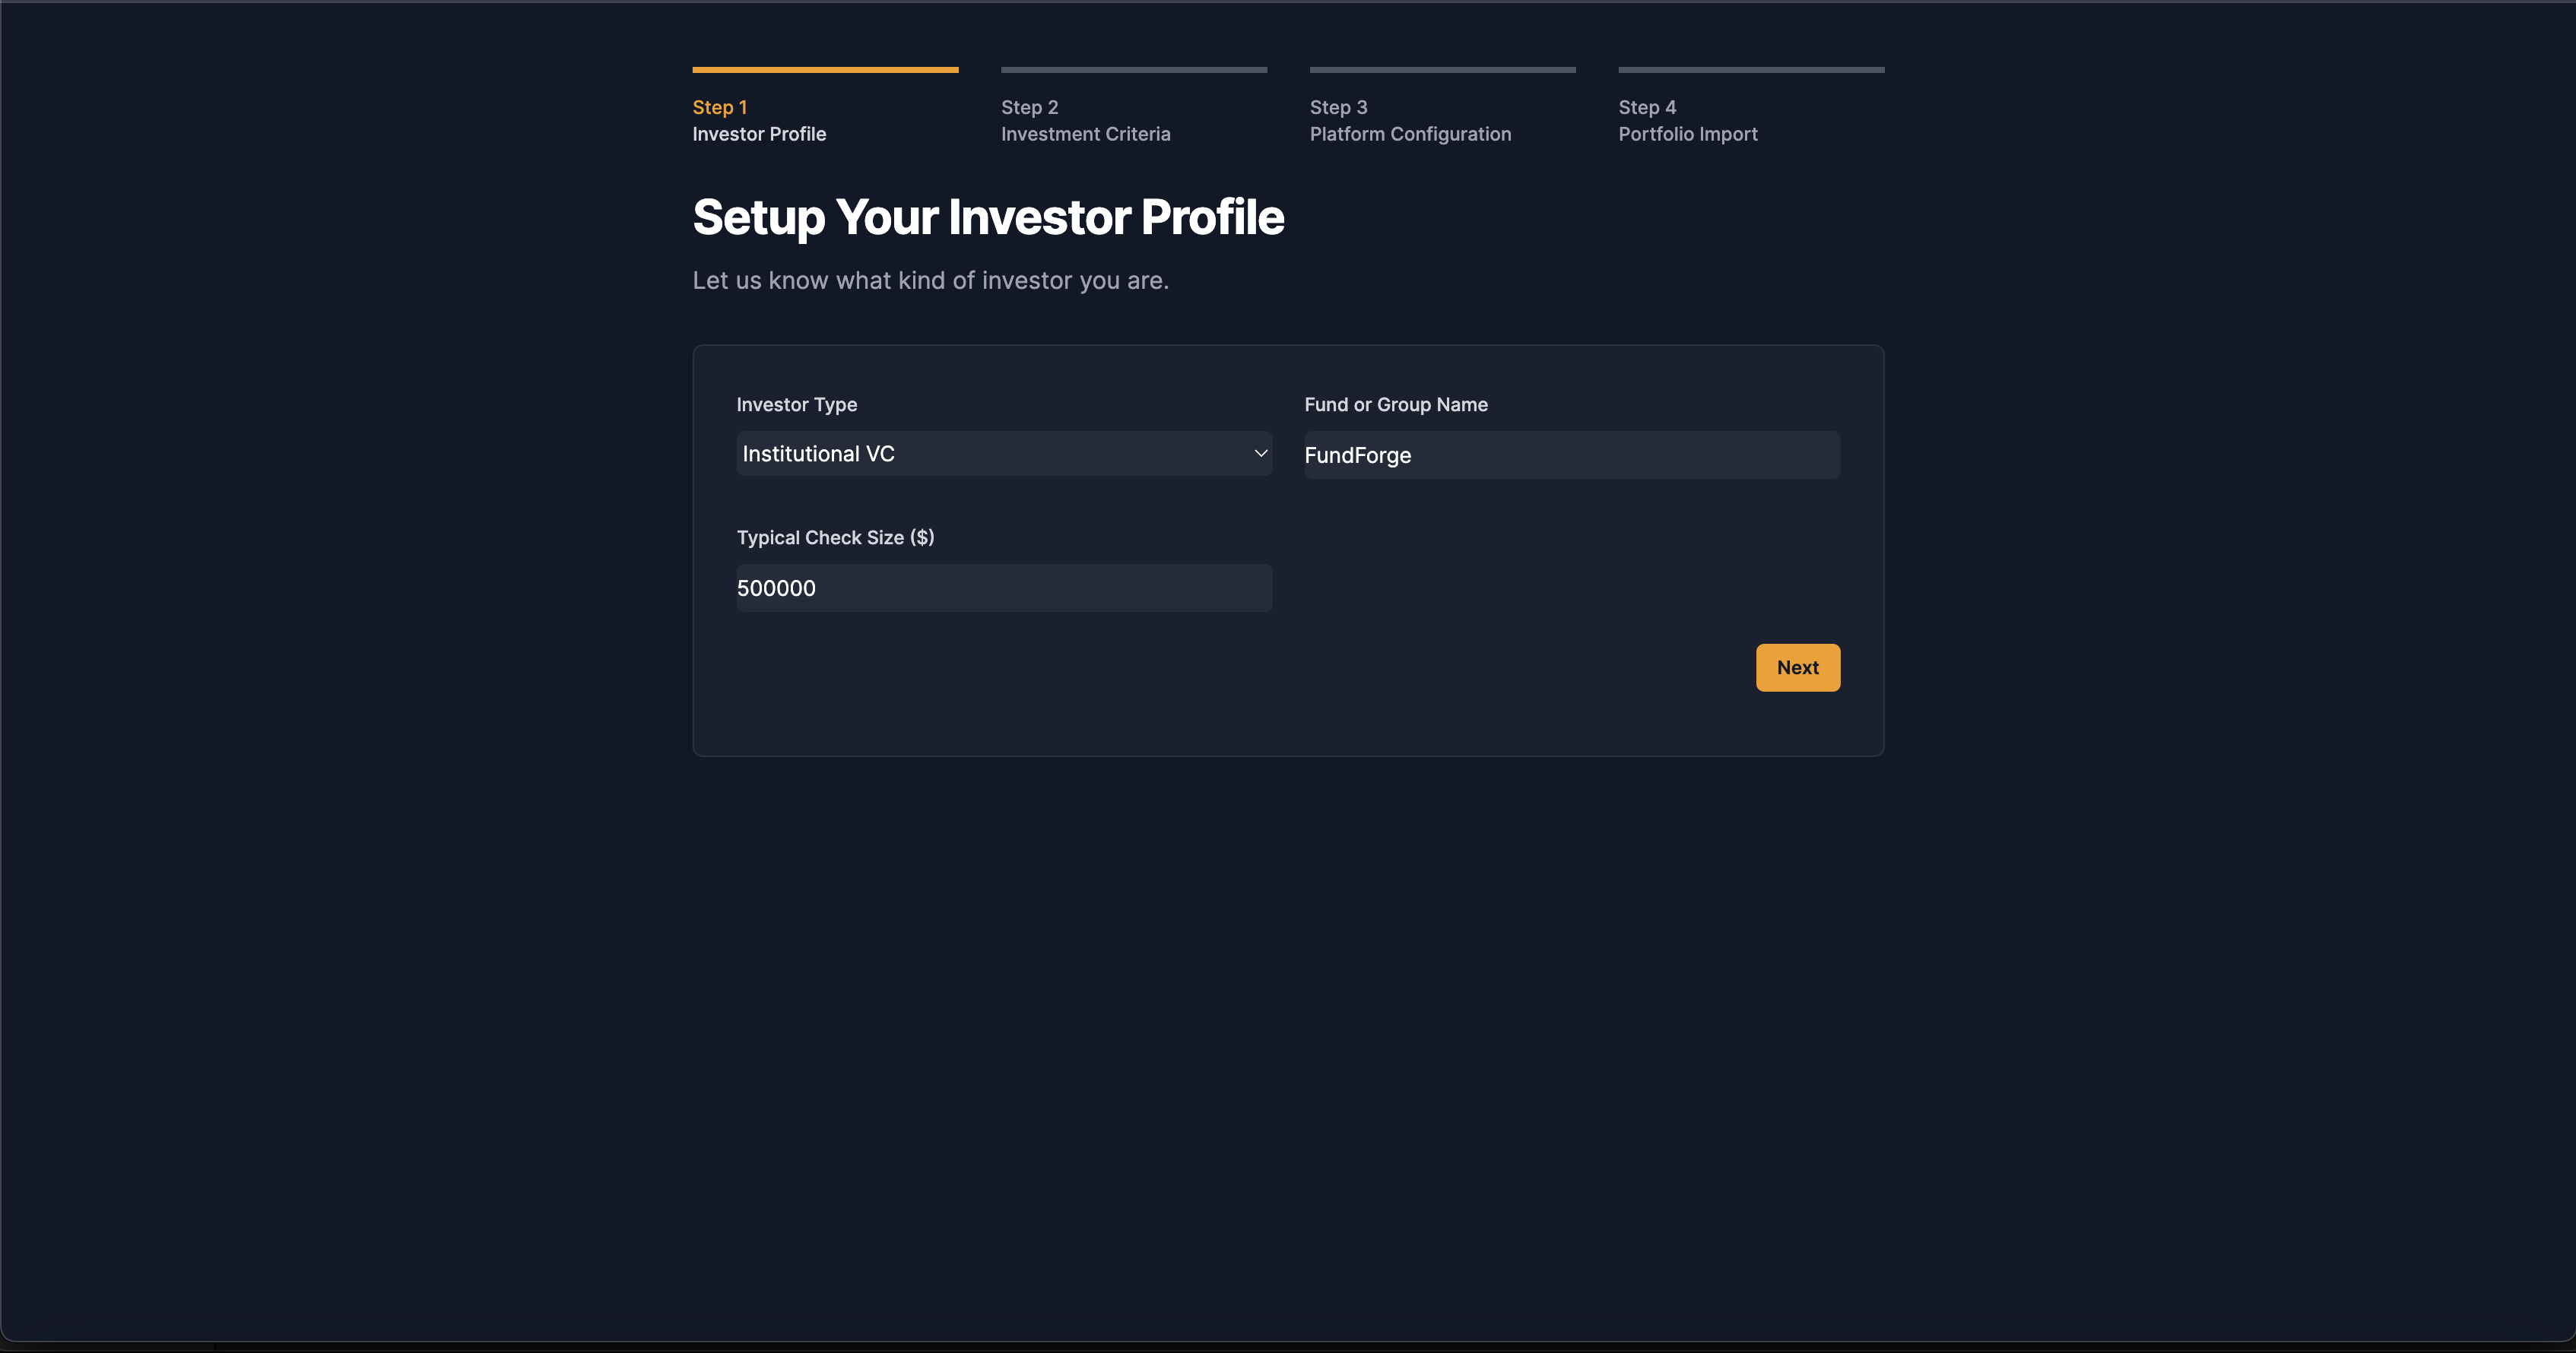The width and height of the screenshot is (2576, 1353).
Task: Click the orange Step 1 progress bar
Action: [825, 70]
